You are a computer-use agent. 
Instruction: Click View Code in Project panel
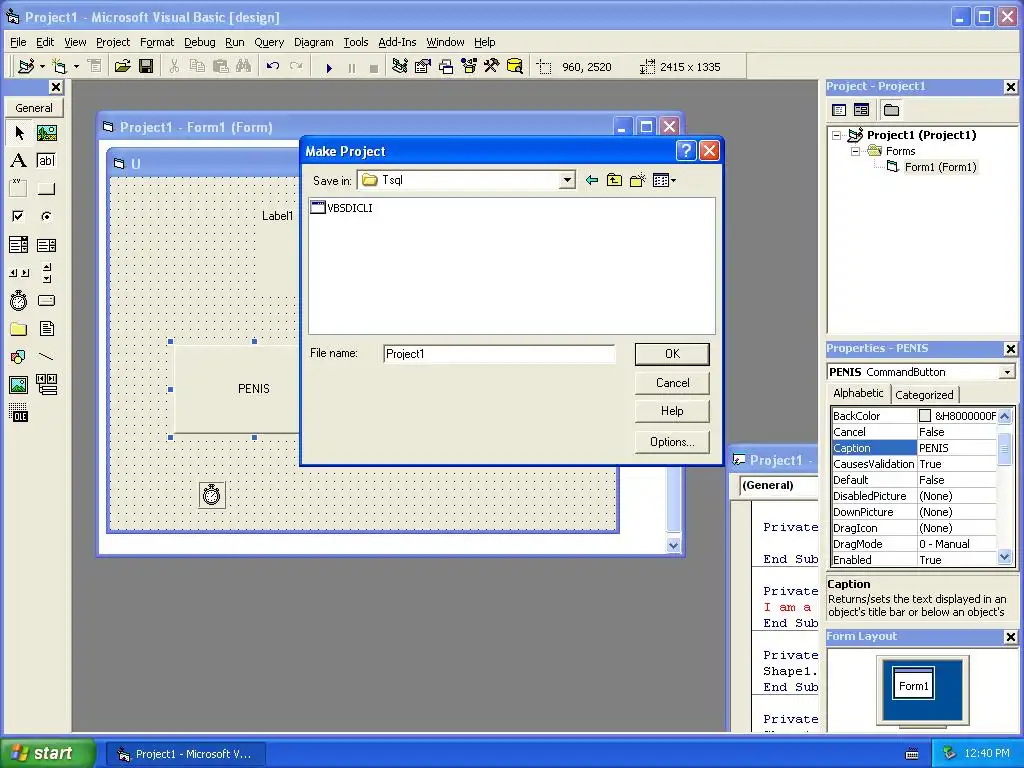pyautogui.click(x=839, y=110)
